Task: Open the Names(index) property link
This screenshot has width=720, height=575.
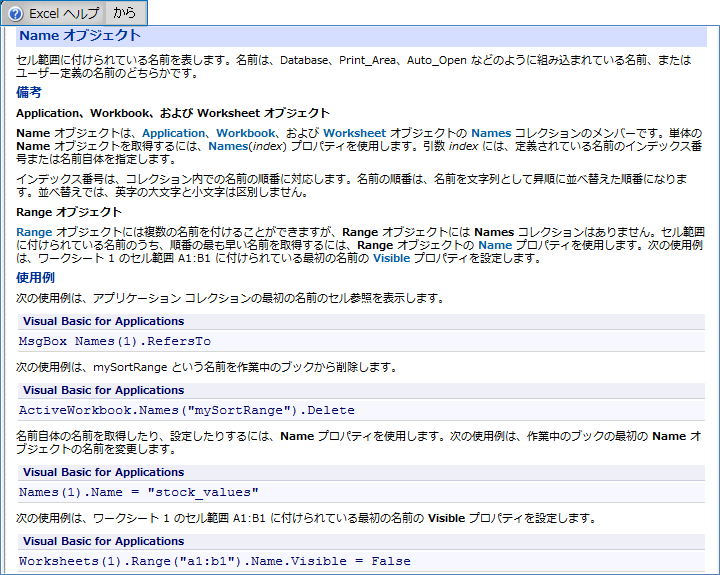Action: pos(247,146)
